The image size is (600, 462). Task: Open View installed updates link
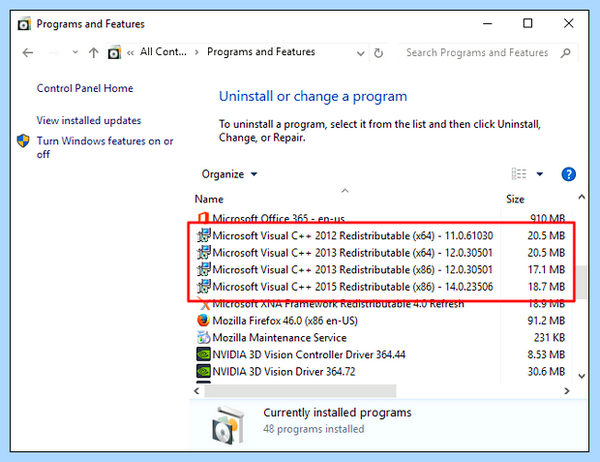(x=89, y=121)
